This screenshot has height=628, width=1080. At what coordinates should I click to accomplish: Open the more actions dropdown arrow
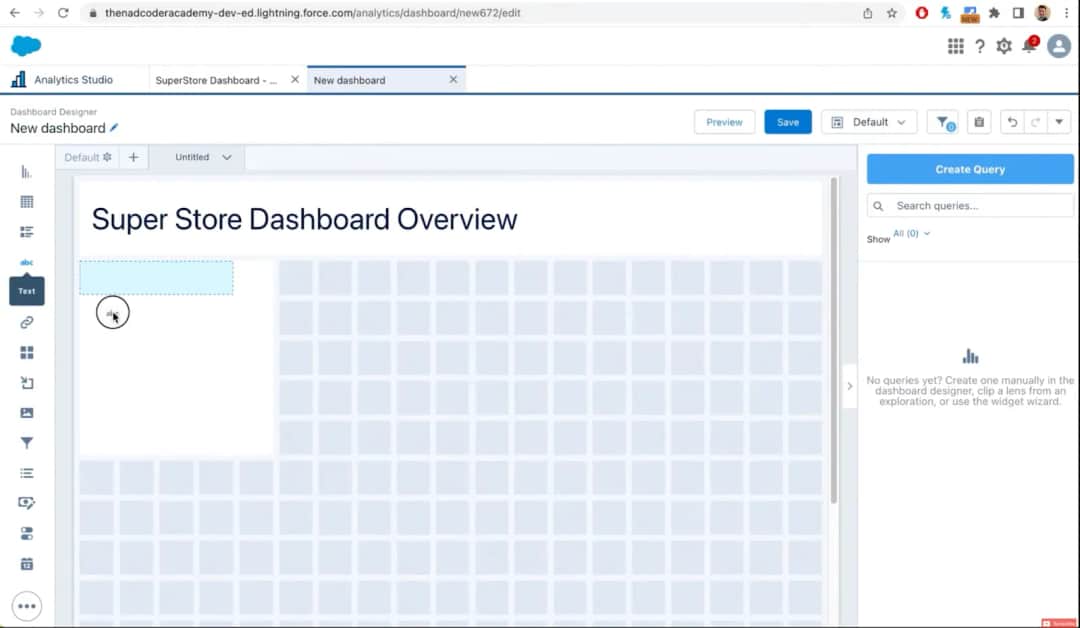[x=1059, y=123]
